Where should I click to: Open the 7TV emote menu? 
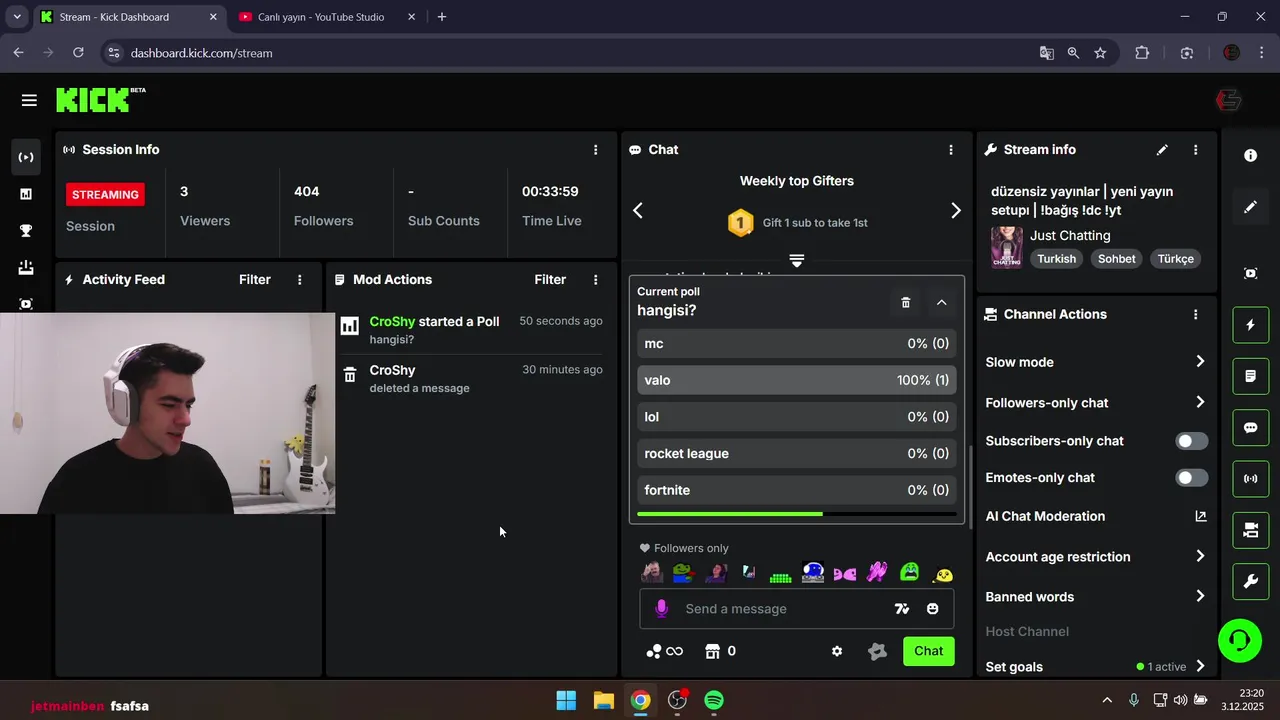[x=902, y=609]
